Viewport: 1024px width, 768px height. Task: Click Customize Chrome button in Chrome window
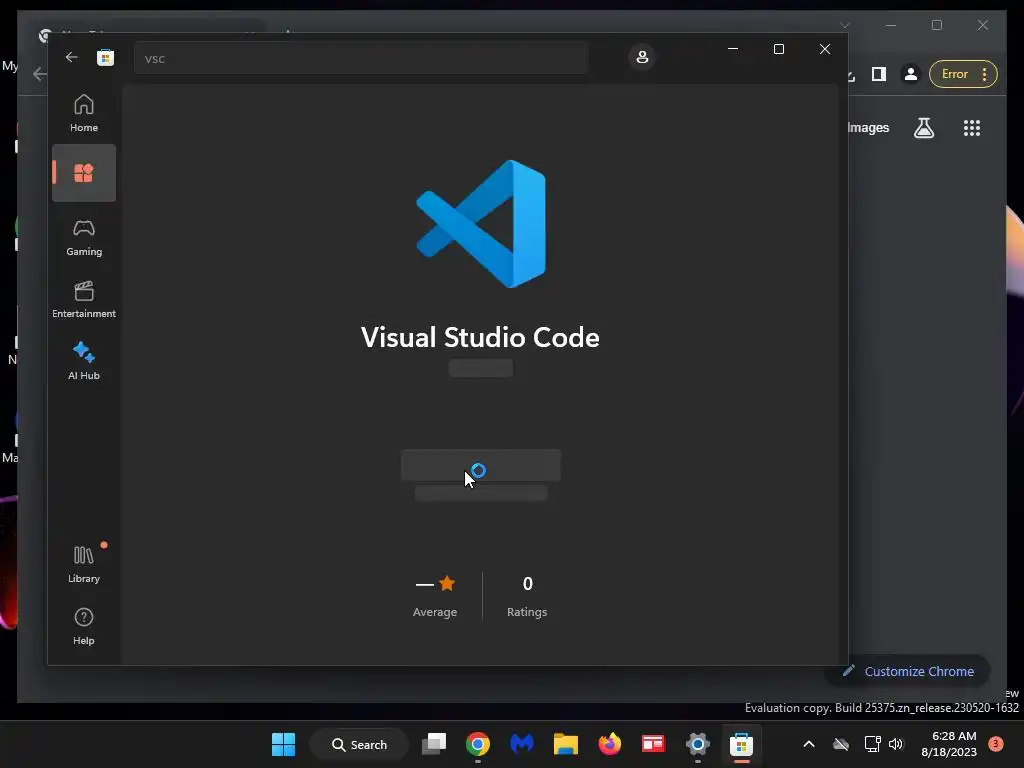908,671
